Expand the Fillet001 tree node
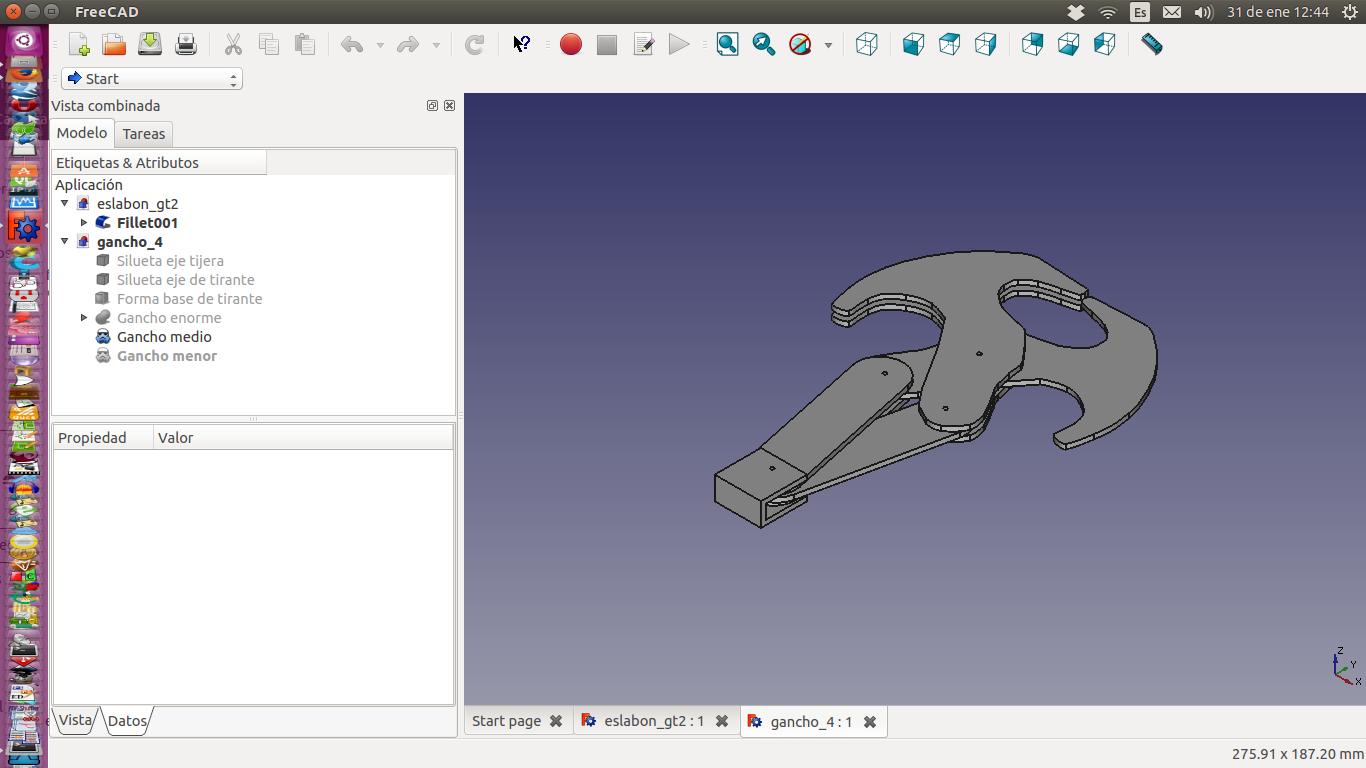This screenshot has width=1366, height=768. [x=84, y=223]
